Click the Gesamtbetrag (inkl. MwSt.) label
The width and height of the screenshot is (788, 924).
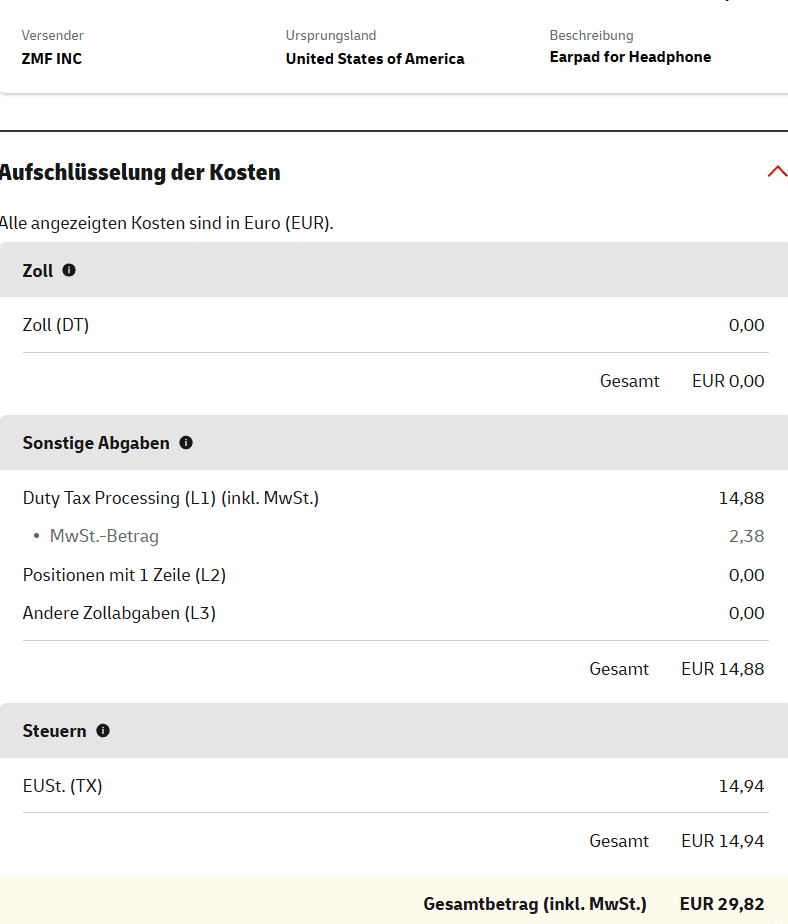point(535,904)
